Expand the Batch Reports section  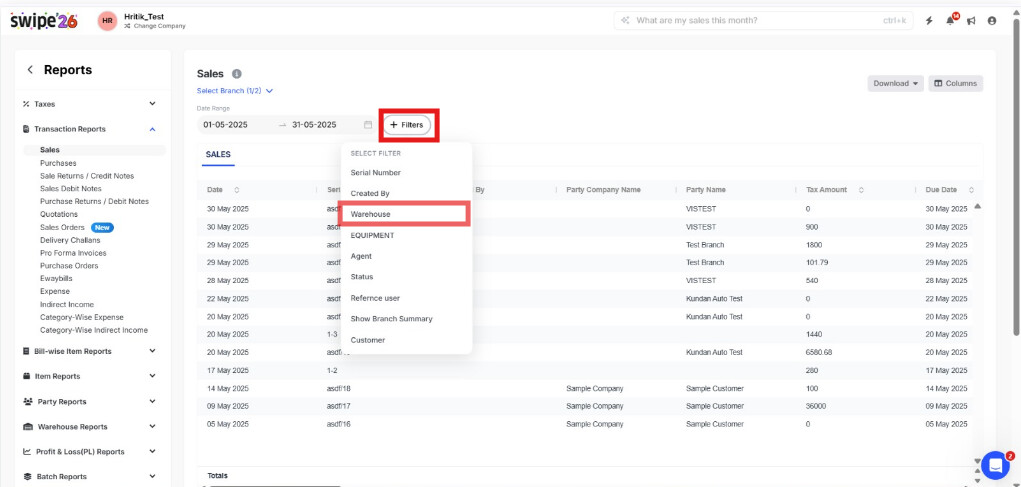click(x=89, y=477)
